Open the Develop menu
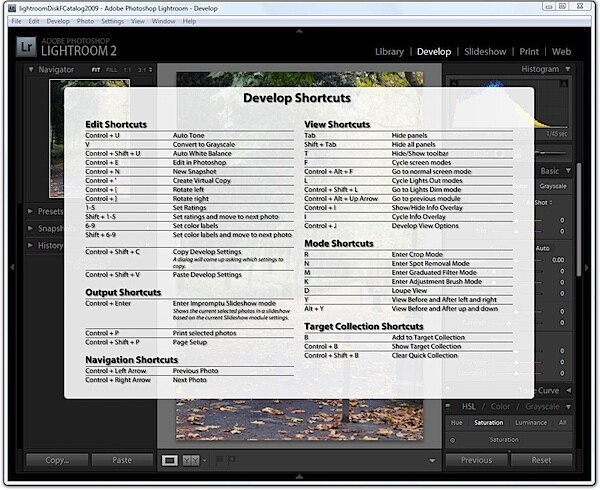 coord(58,21)
